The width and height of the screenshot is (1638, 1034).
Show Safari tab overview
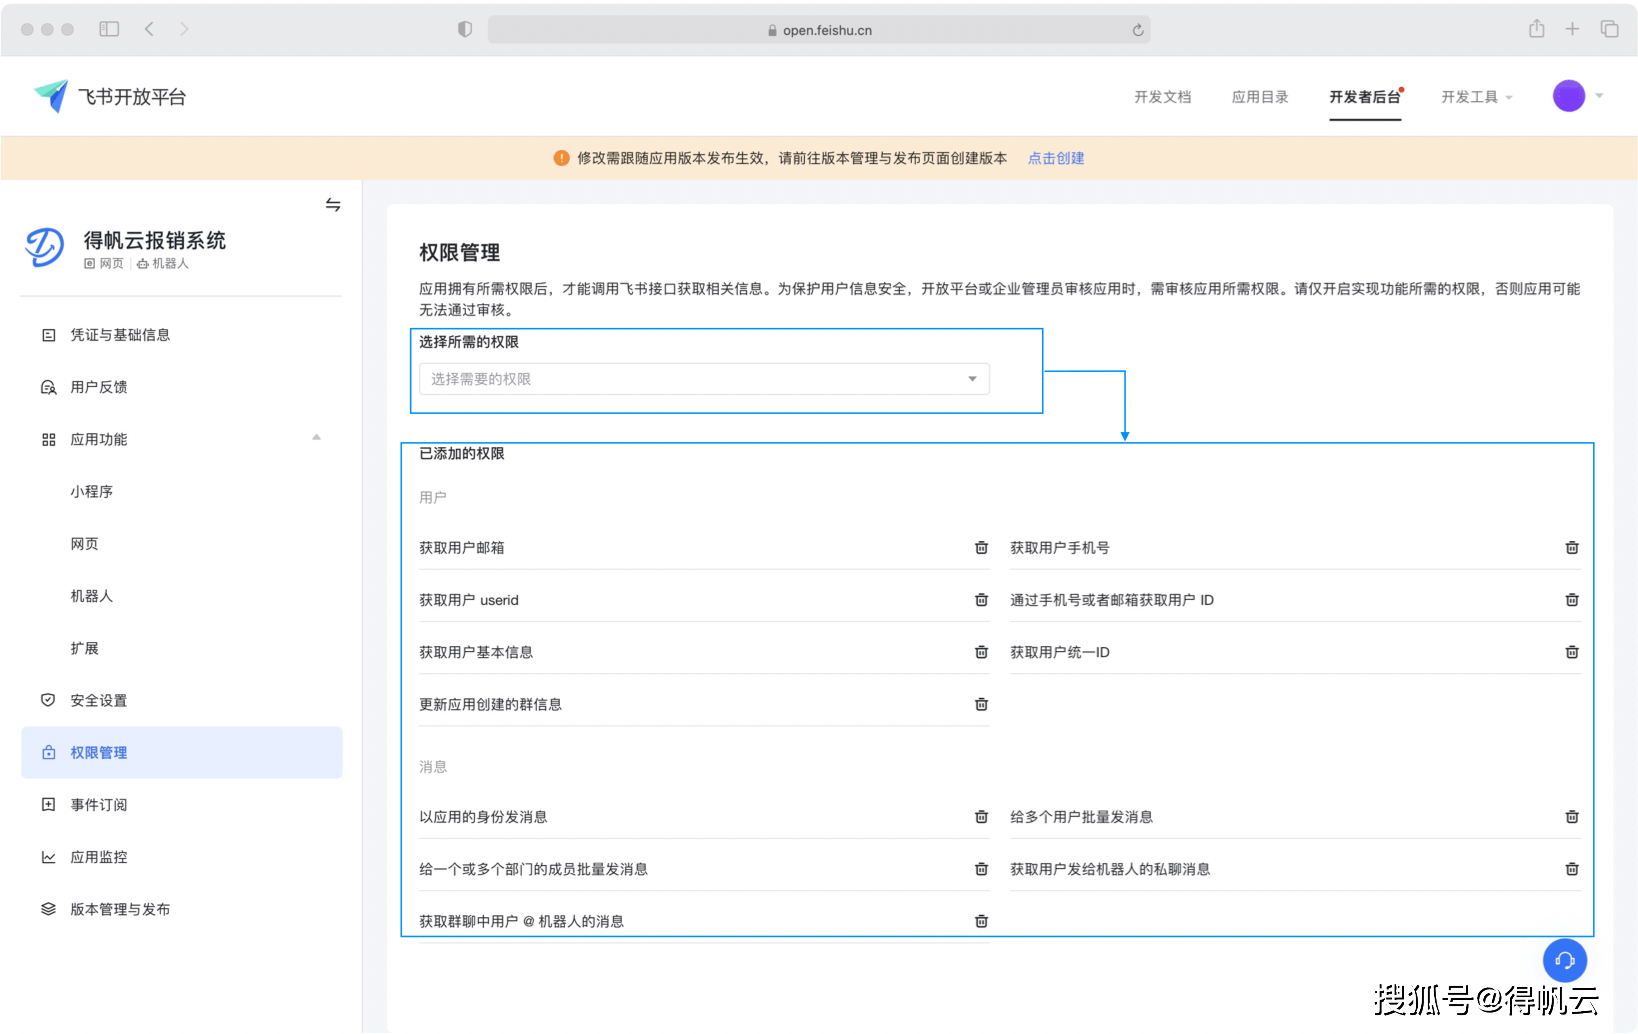pos(1609,29)
